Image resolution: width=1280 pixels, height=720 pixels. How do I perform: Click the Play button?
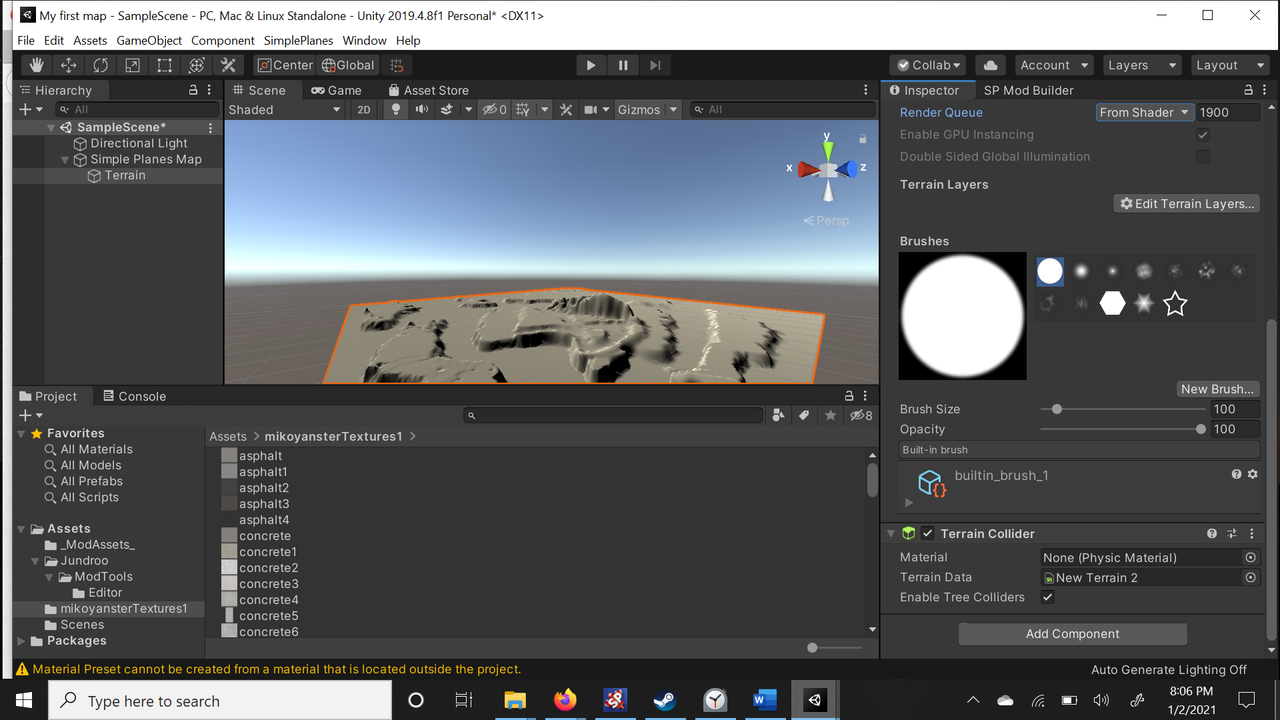pos(591,65)
